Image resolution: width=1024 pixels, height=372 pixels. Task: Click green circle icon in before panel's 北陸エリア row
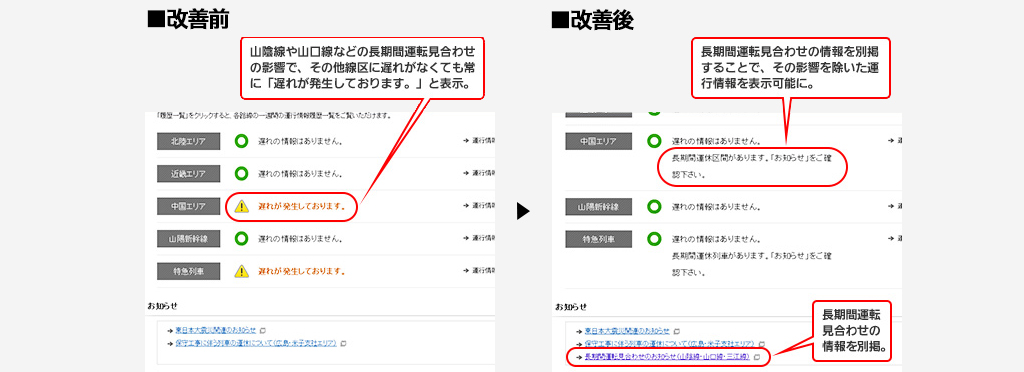tap(242, 141)
